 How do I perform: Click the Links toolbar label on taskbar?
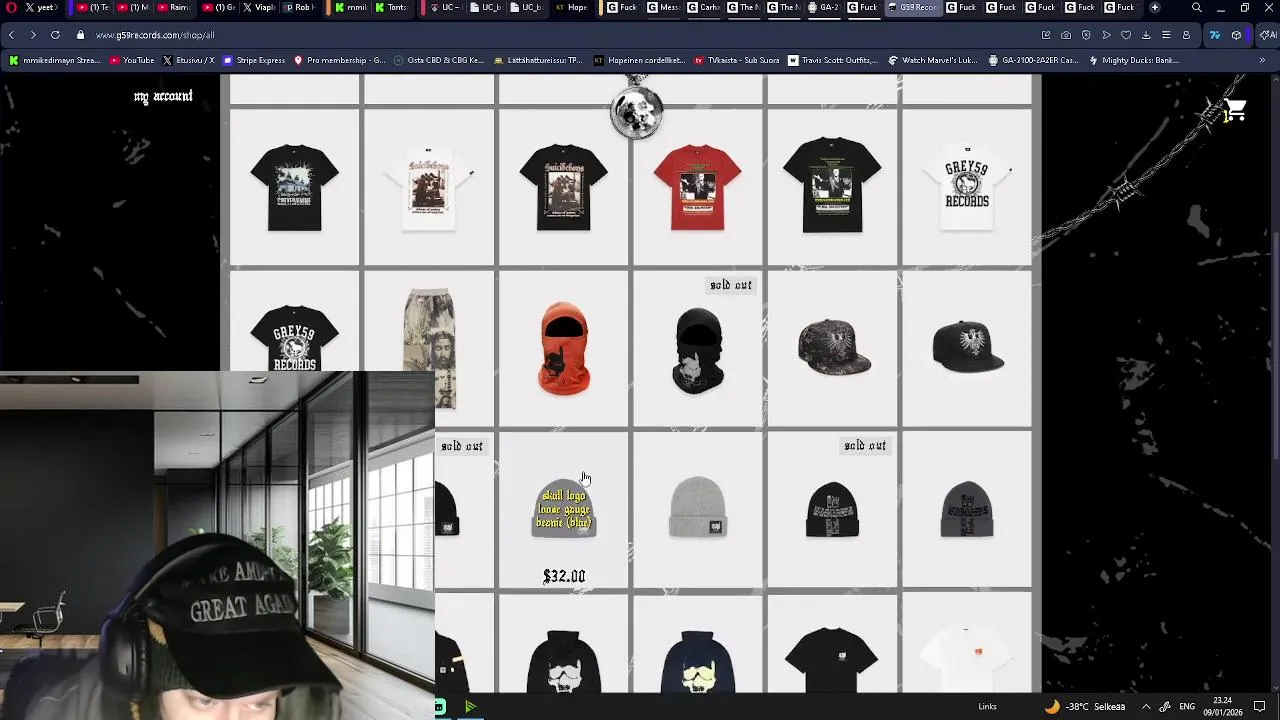[987, 707]
